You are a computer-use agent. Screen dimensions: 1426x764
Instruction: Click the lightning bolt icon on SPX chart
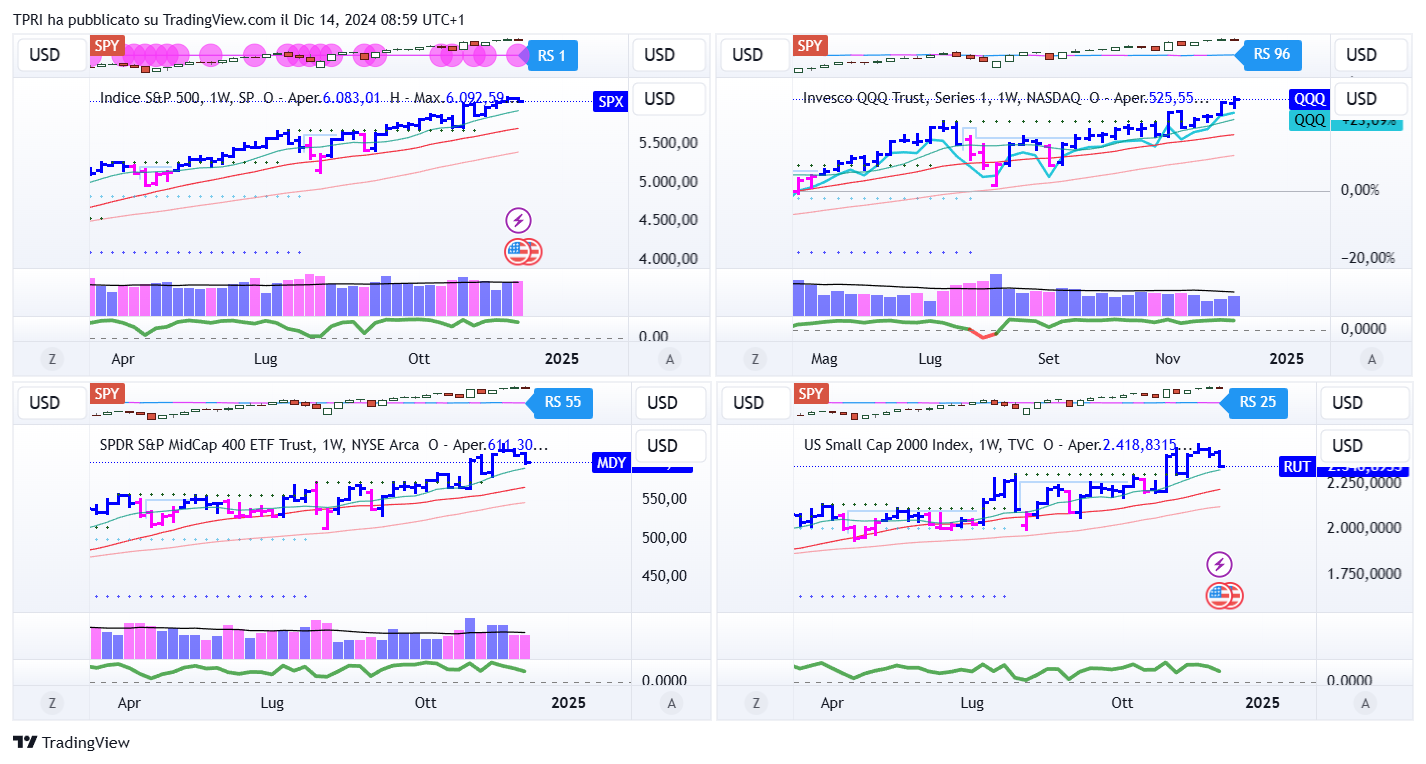click(x=518, y=221)
